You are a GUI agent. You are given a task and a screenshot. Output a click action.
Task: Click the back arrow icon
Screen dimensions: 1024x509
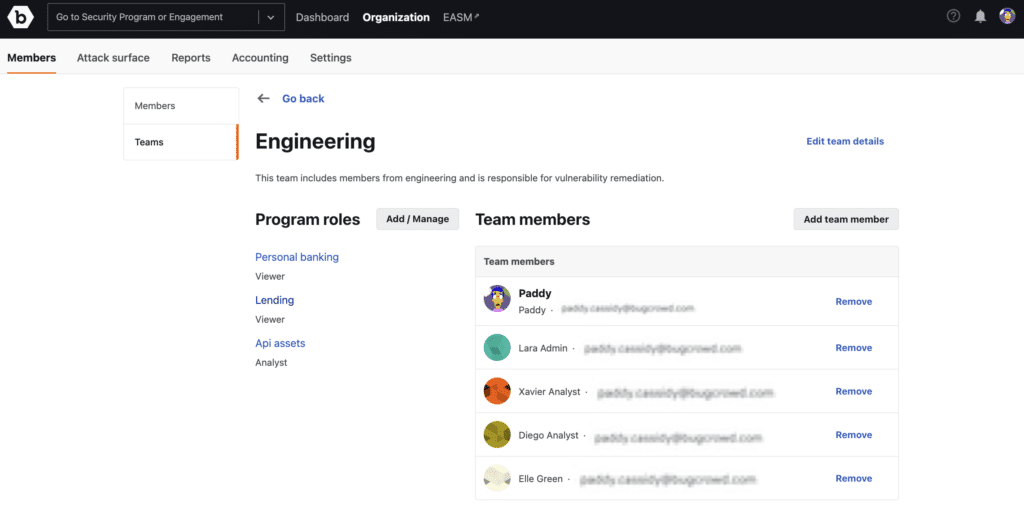click(263, 99)
